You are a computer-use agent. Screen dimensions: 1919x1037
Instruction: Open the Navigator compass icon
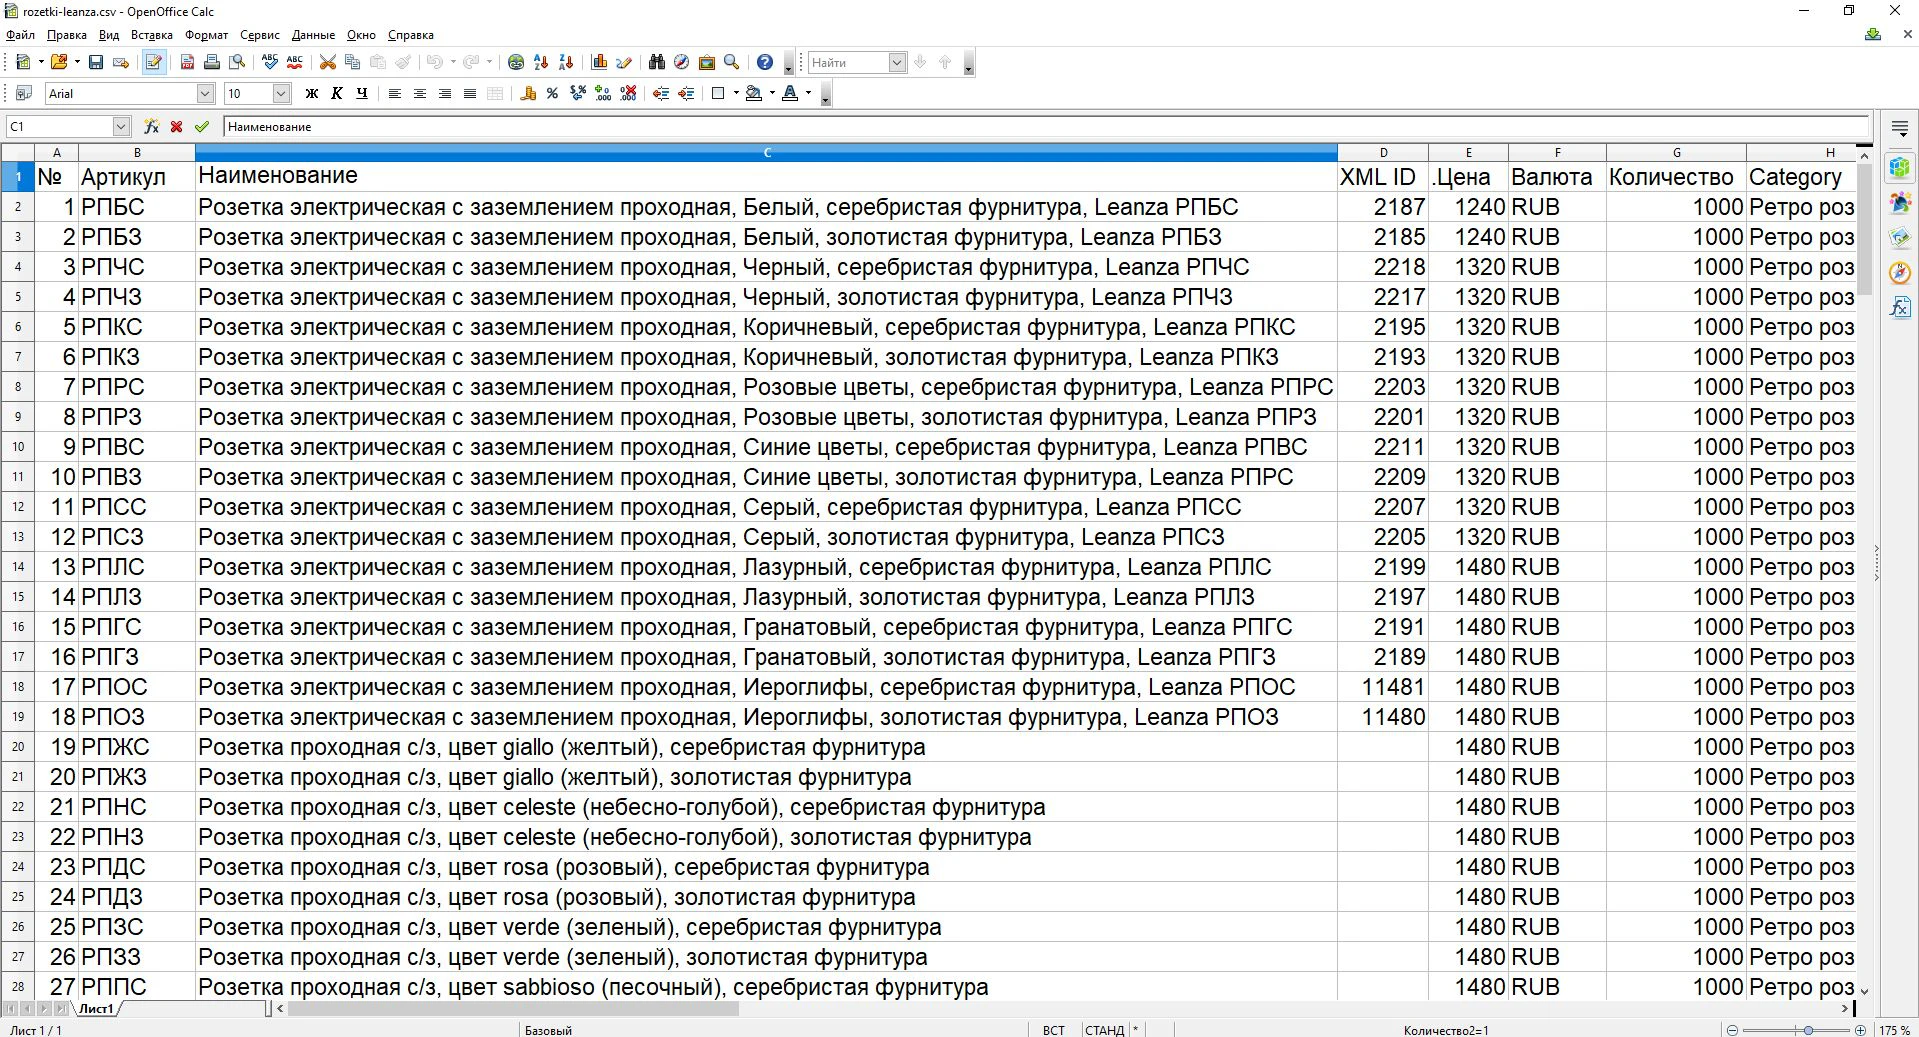click(682, 62)
